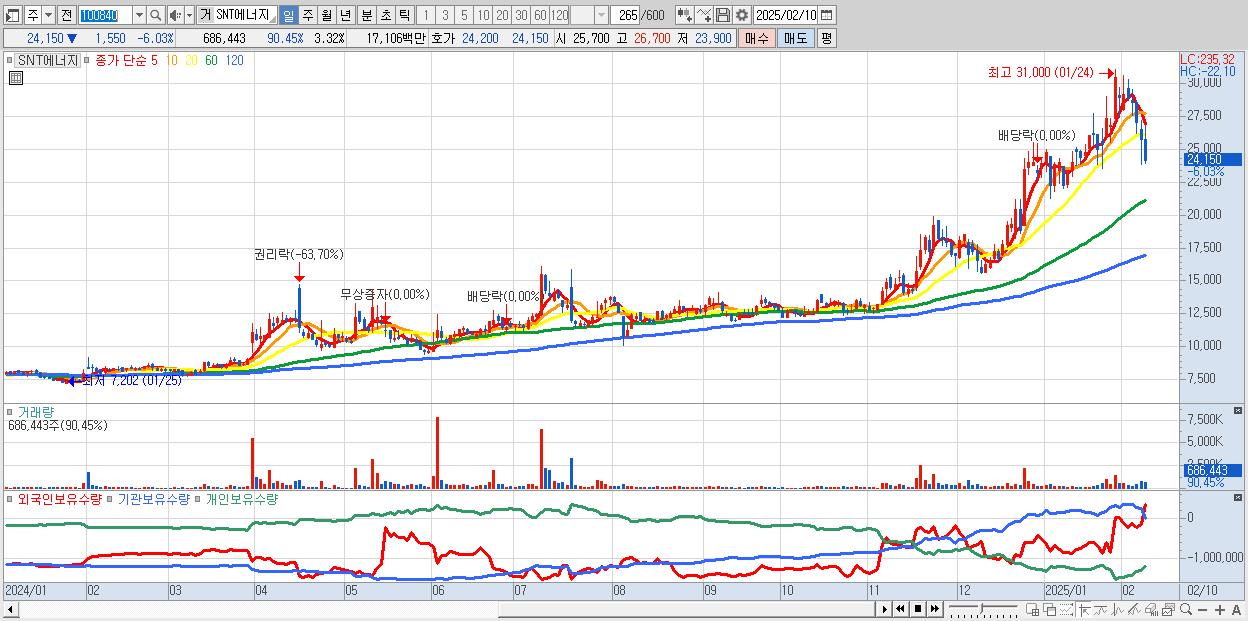The image size is (1248, 621).
Task: Click the speaker sound icon
Action: (x=175, y=15)
